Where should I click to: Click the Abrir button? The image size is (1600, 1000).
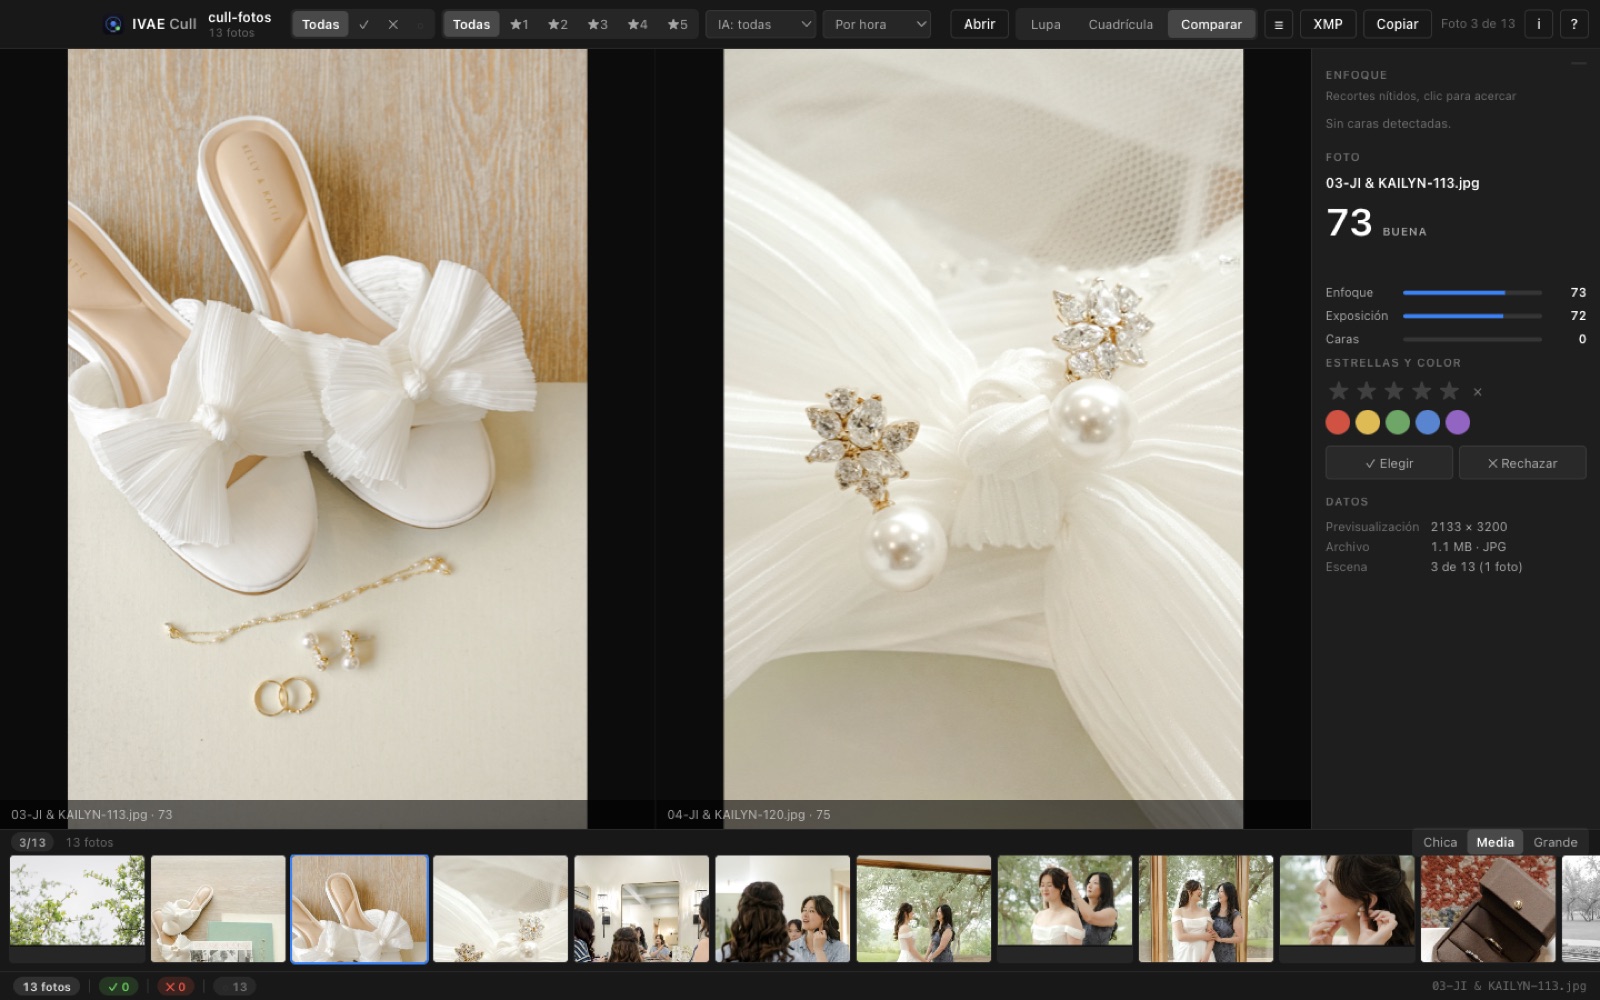pos(979,24)
